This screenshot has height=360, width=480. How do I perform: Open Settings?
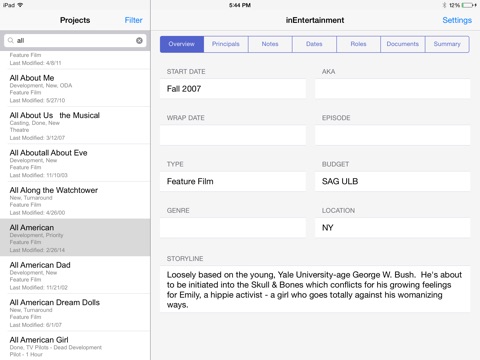pyautogui.click(x=457, y=20)
